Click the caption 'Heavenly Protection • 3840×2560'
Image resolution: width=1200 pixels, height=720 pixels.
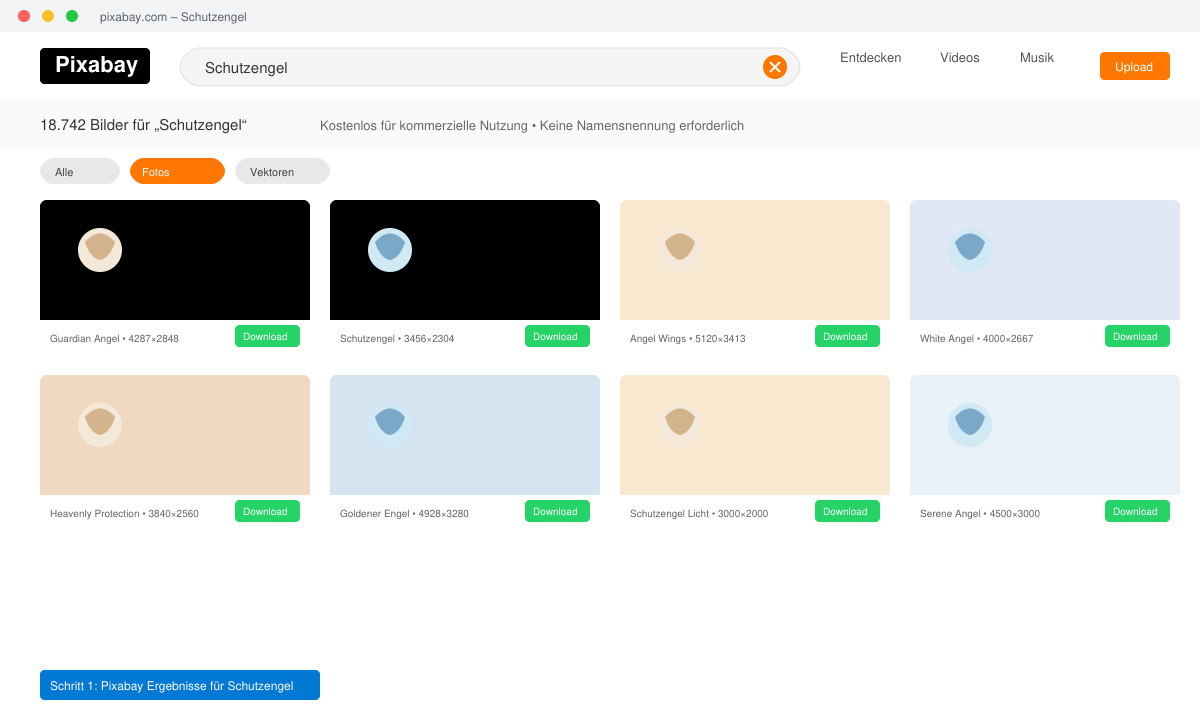[124, 514]
